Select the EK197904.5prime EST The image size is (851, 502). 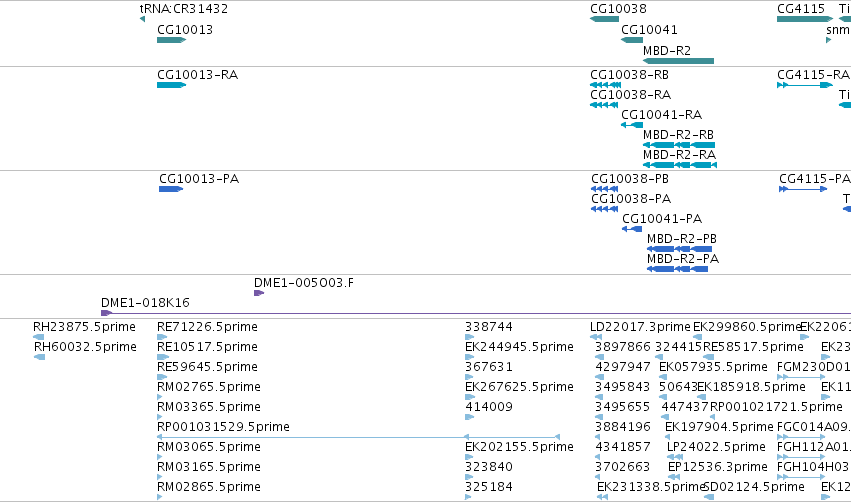[x=669, y=437]
